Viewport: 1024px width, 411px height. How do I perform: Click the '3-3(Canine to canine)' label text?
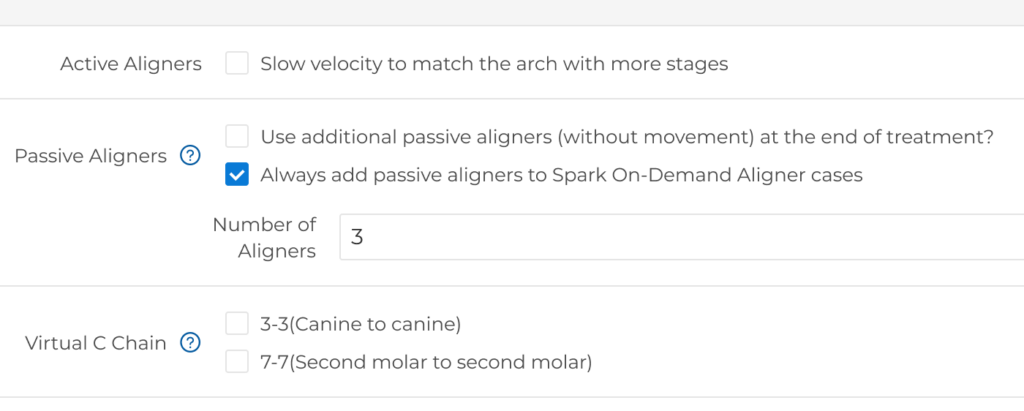(x=360, y=324)
